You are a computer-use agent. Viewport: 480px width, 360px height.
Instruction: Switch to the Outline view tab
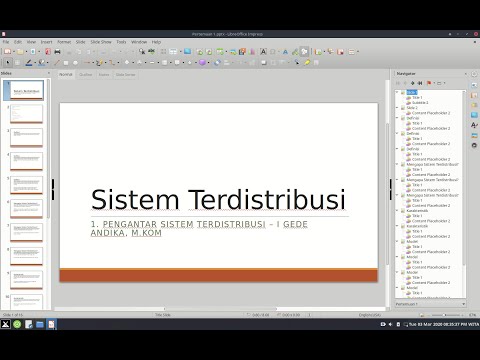click(85, 75)
